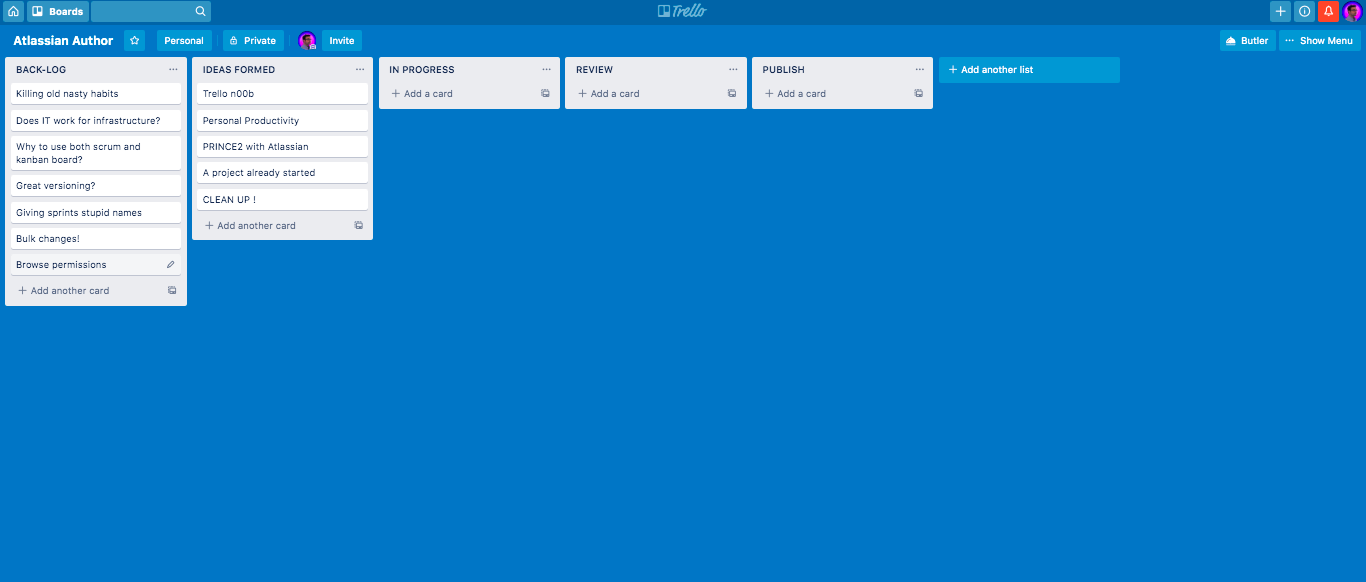
Task: Open the Boards menu
Action: (x=58, y=11)
